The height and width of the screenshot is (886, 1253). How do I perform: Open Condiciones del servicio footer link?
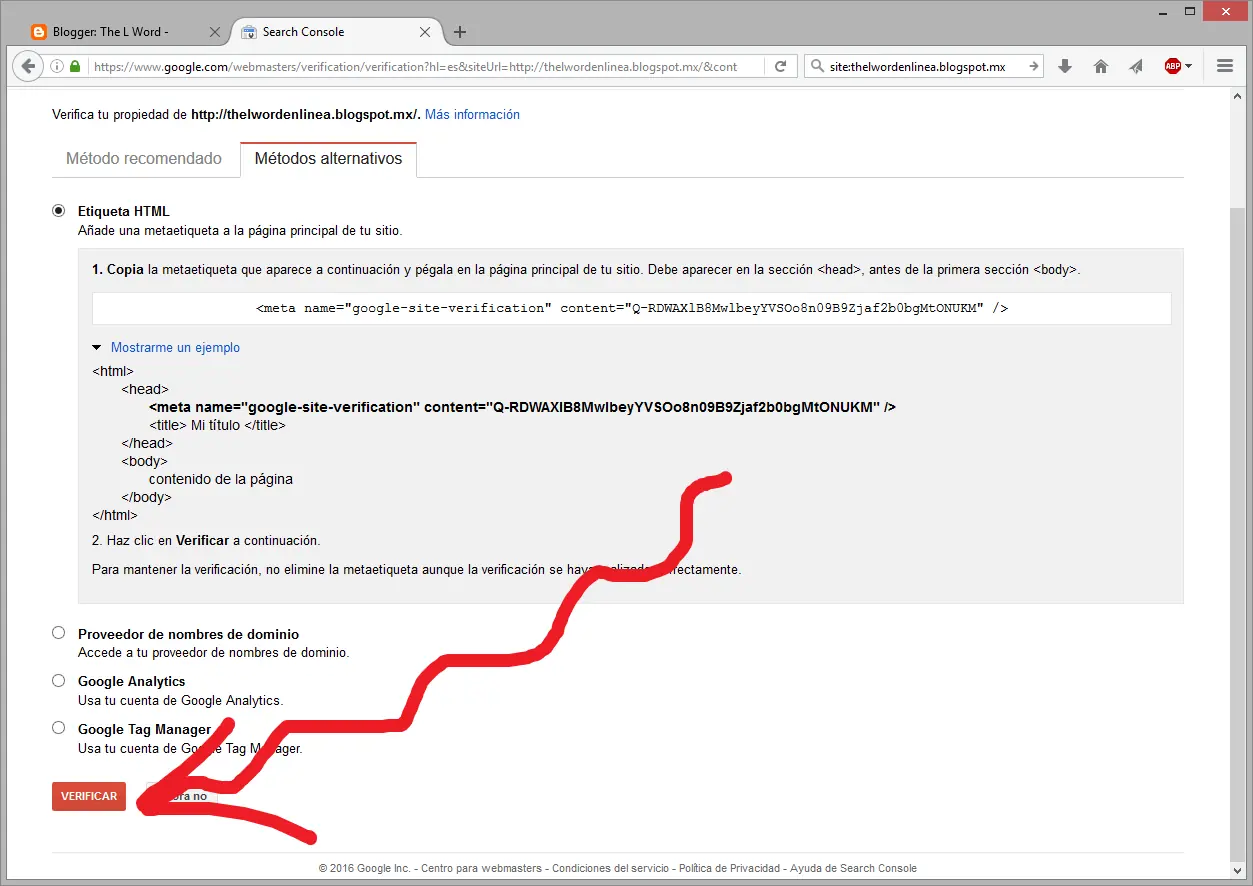[610, 868]
